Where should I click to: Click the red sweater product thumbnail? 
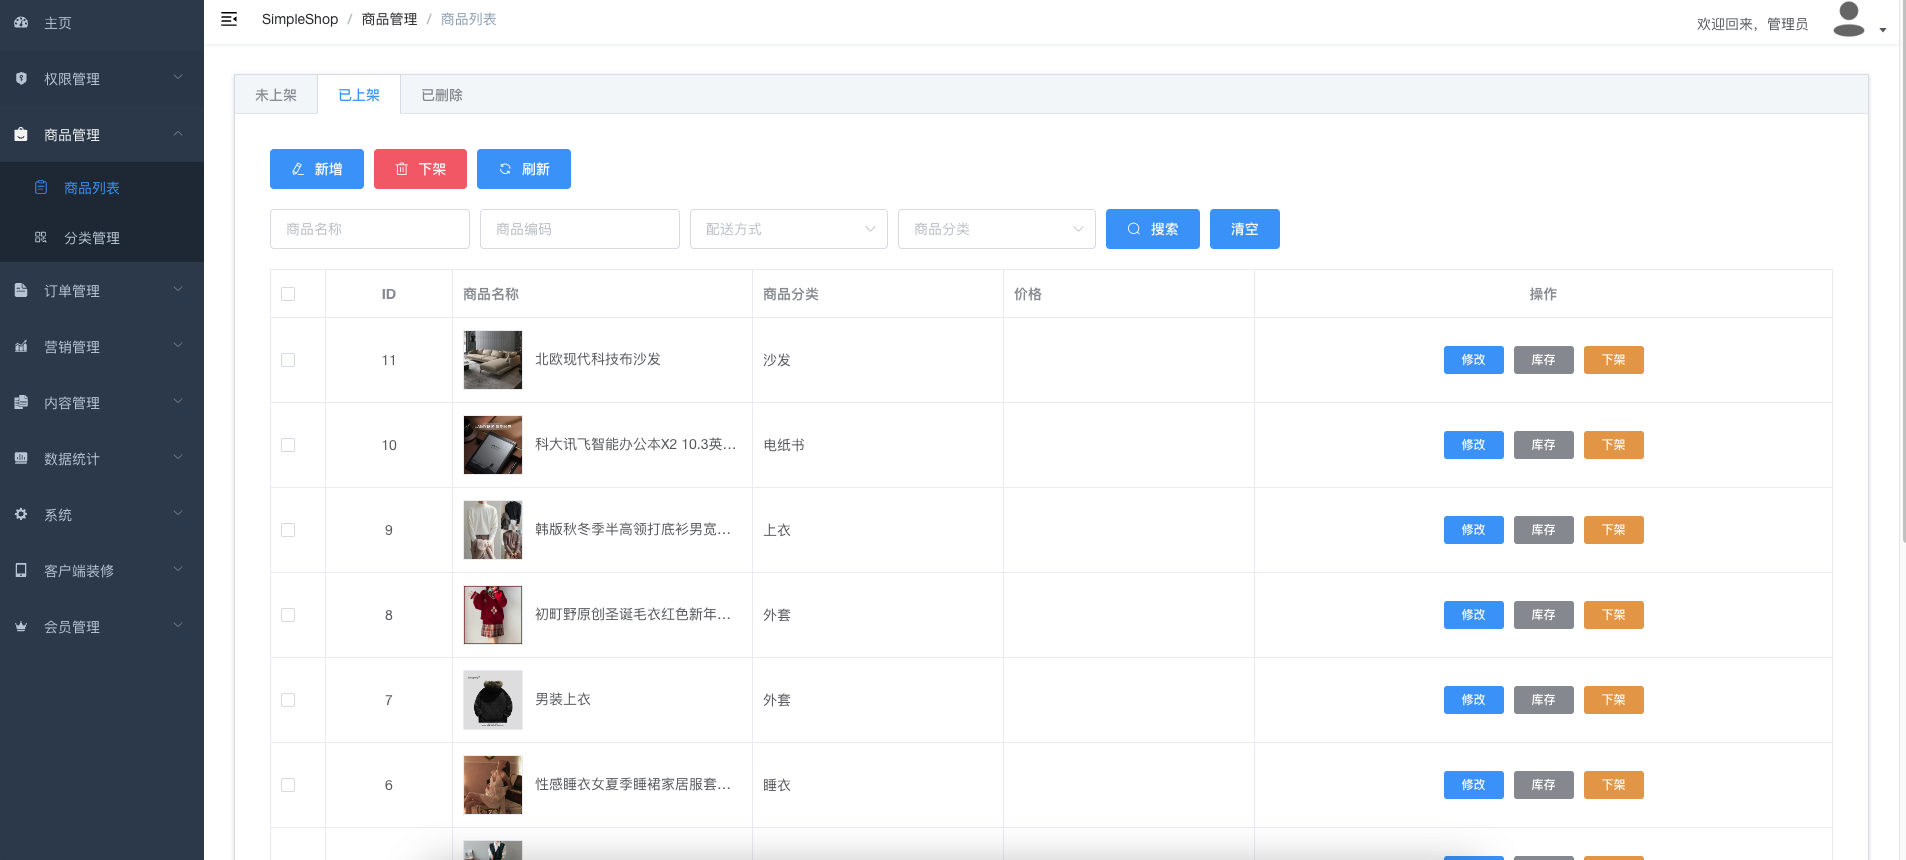[493, 615]
